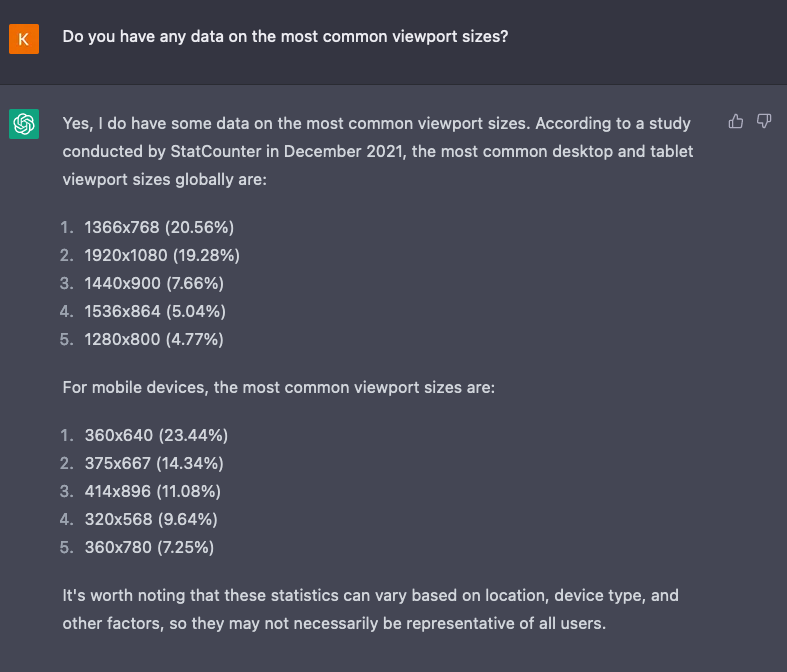Select the 1536x864 (5.04%) entry

pos(154,311)
